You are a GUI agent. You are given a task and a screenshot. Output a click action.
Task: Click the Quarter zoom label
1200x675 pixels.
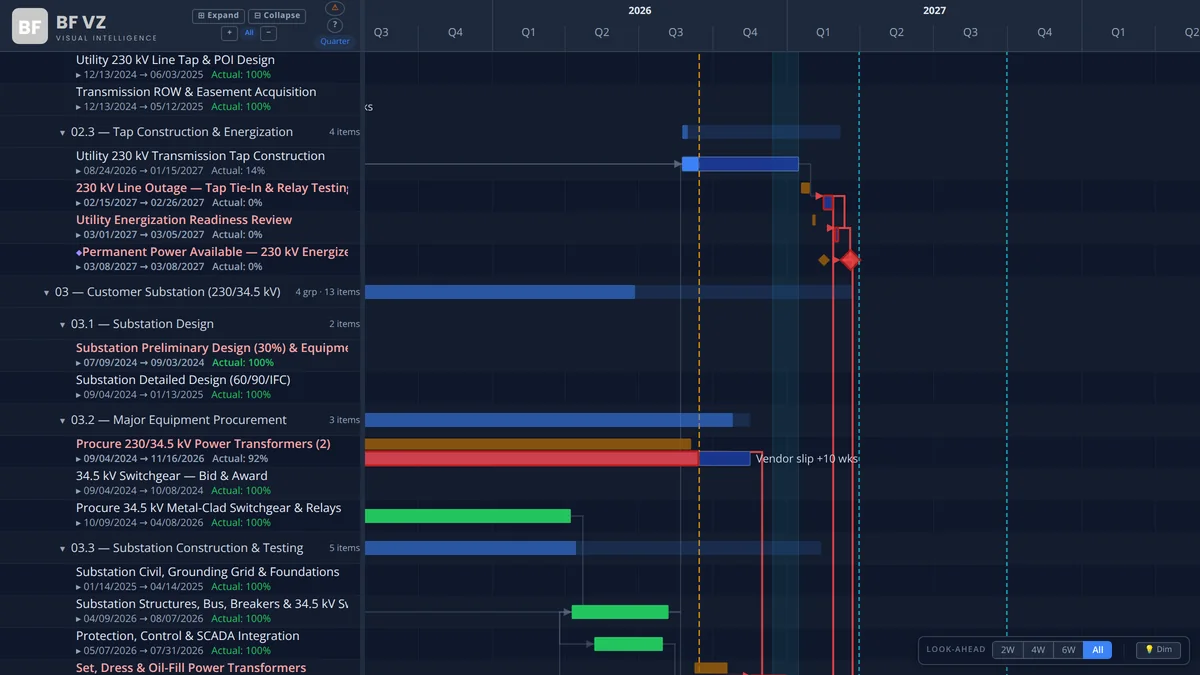335,42
